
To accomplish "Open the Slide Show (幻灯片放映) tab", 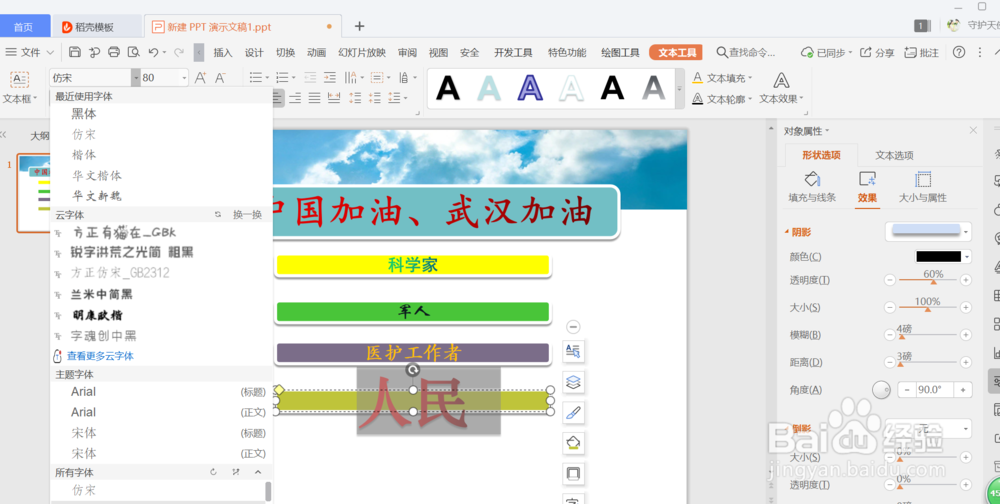I will point(362,52).
